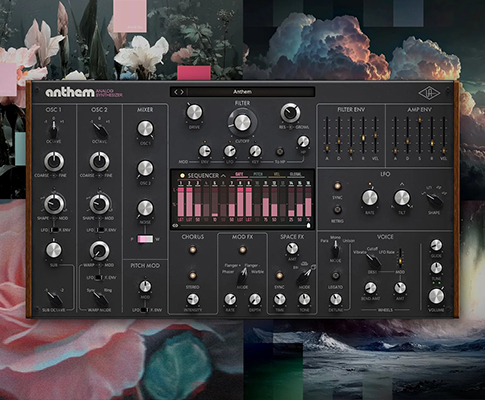This screenshot has width=485, height=400.
Task: Toggle Pitch Mod LFO / F.ENV source switch
Action: [145, 310]
